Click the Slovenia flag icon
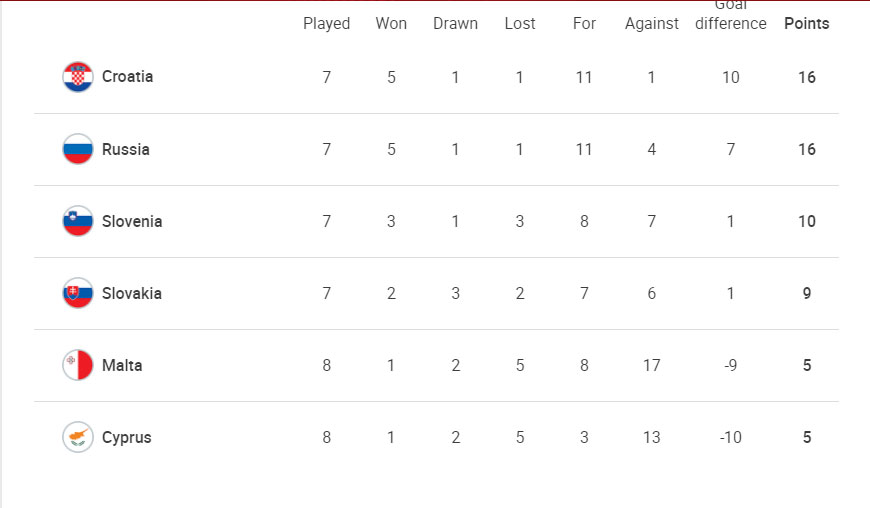The width and height of the screenshot is (870, 508). 78,221
